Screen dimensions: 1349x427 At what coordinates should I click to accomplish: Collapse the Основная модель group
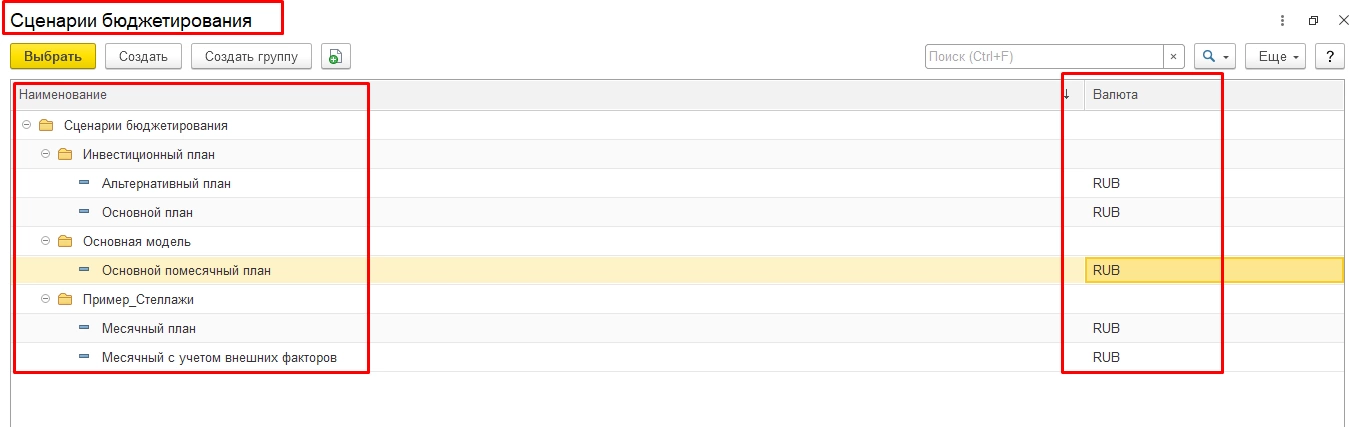46,242
